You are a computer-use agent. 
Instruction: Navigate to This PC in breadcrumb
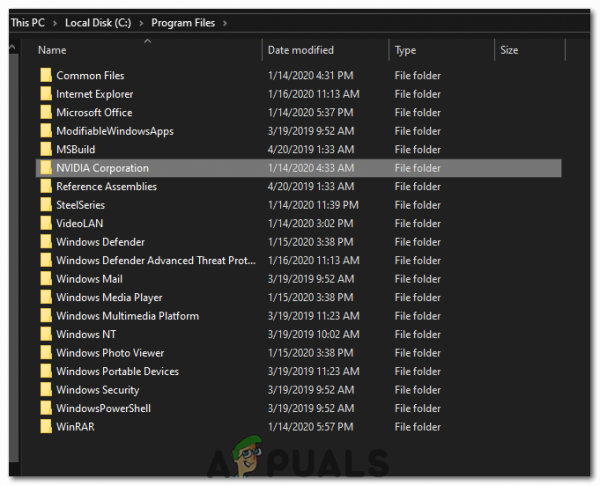pyautogui.click(x=28, y=23)
